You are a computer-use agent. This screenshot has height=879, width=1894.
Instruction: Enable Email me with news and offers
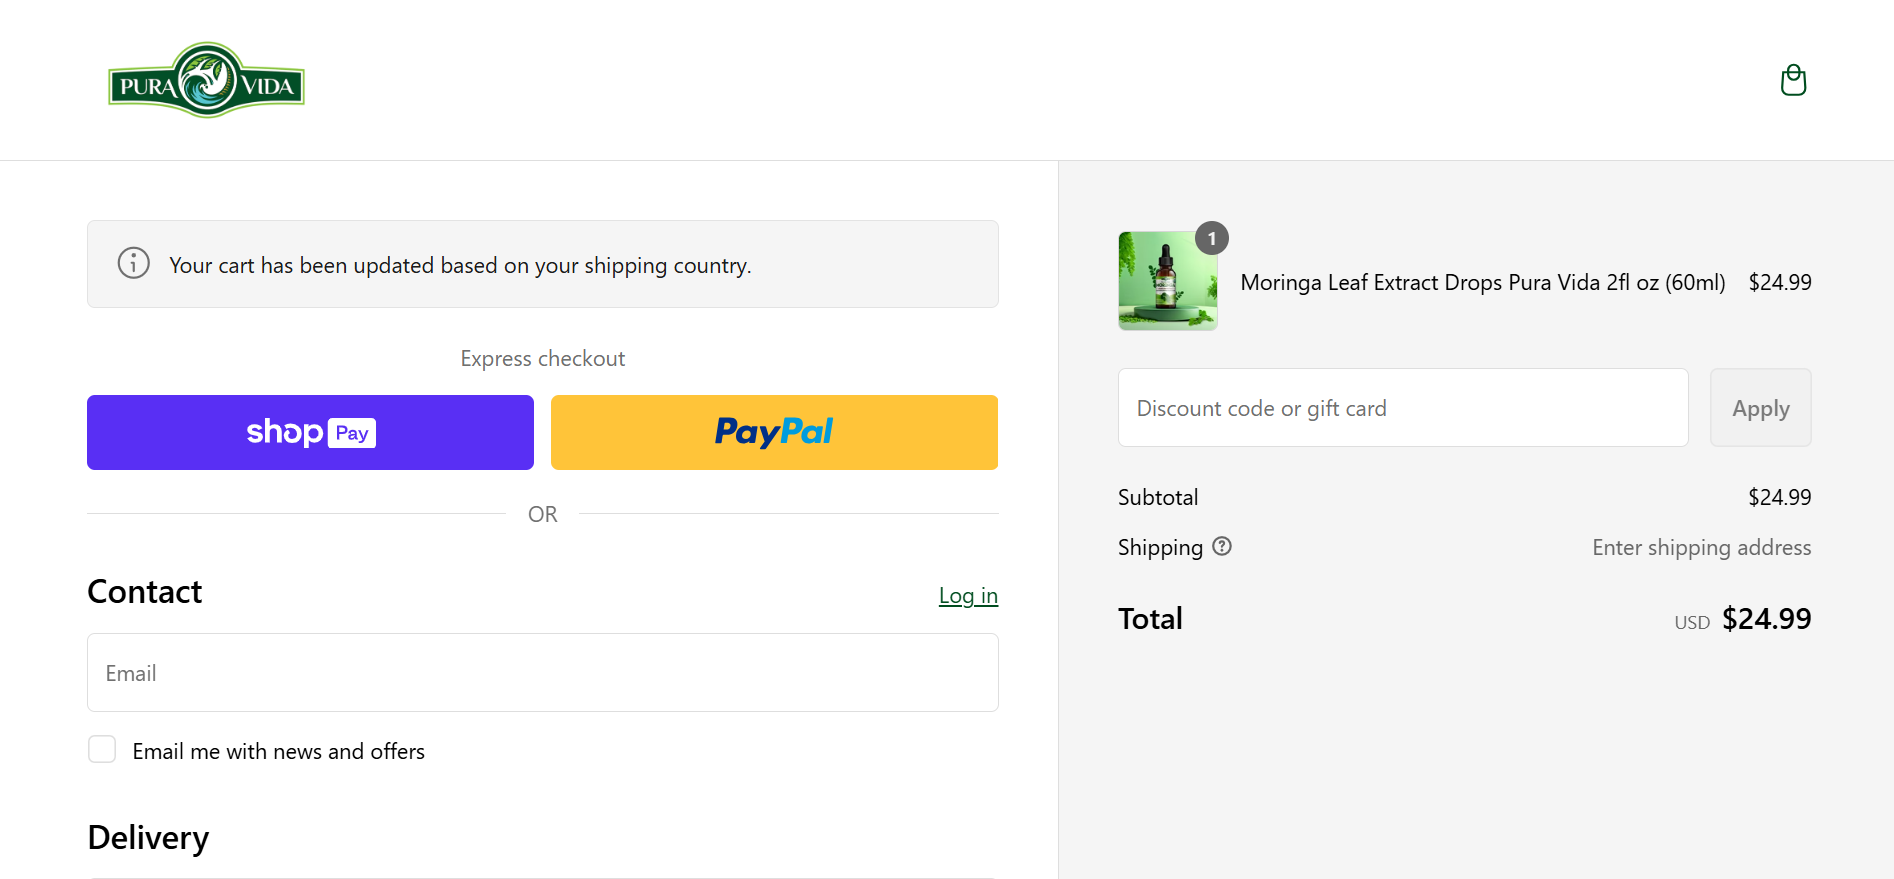pos(102,749)
